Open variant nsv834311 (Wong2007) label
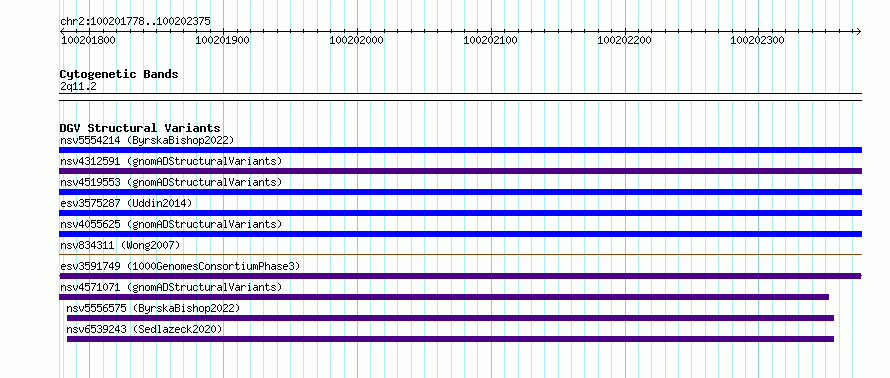The image size is (890, 378). tap(120, 245)
